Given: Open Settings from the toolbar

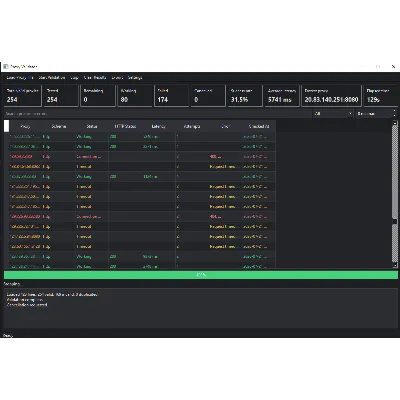Looking at the screenshot, I should [135, 78].
